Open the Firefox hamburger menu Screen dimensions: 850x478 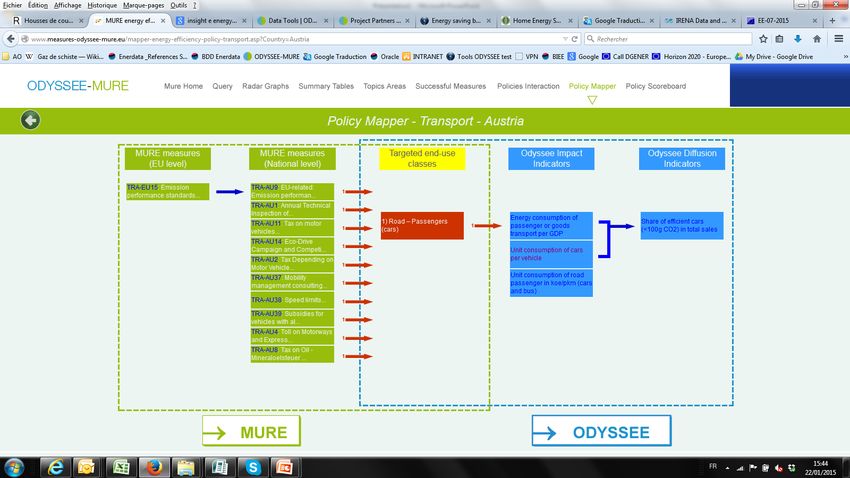839,39
